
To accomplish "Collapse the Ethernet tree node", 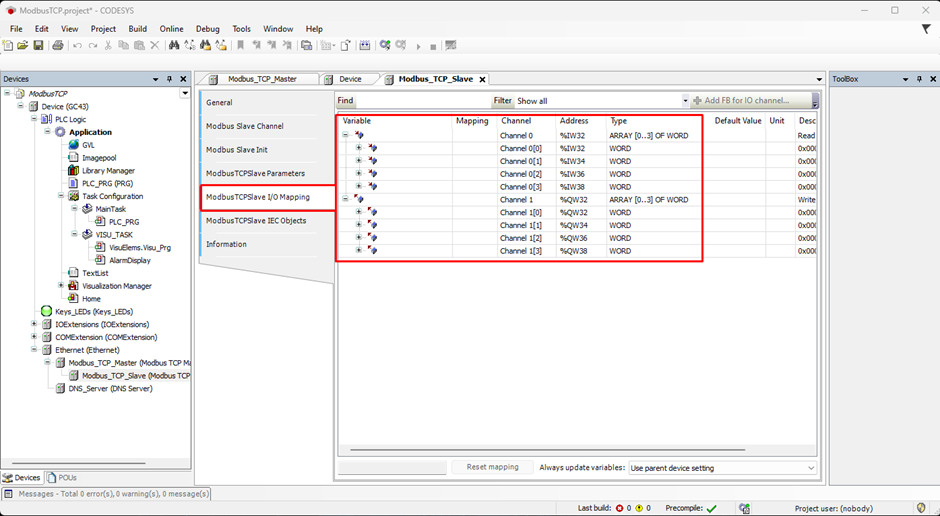I will [x=34, y=349].
